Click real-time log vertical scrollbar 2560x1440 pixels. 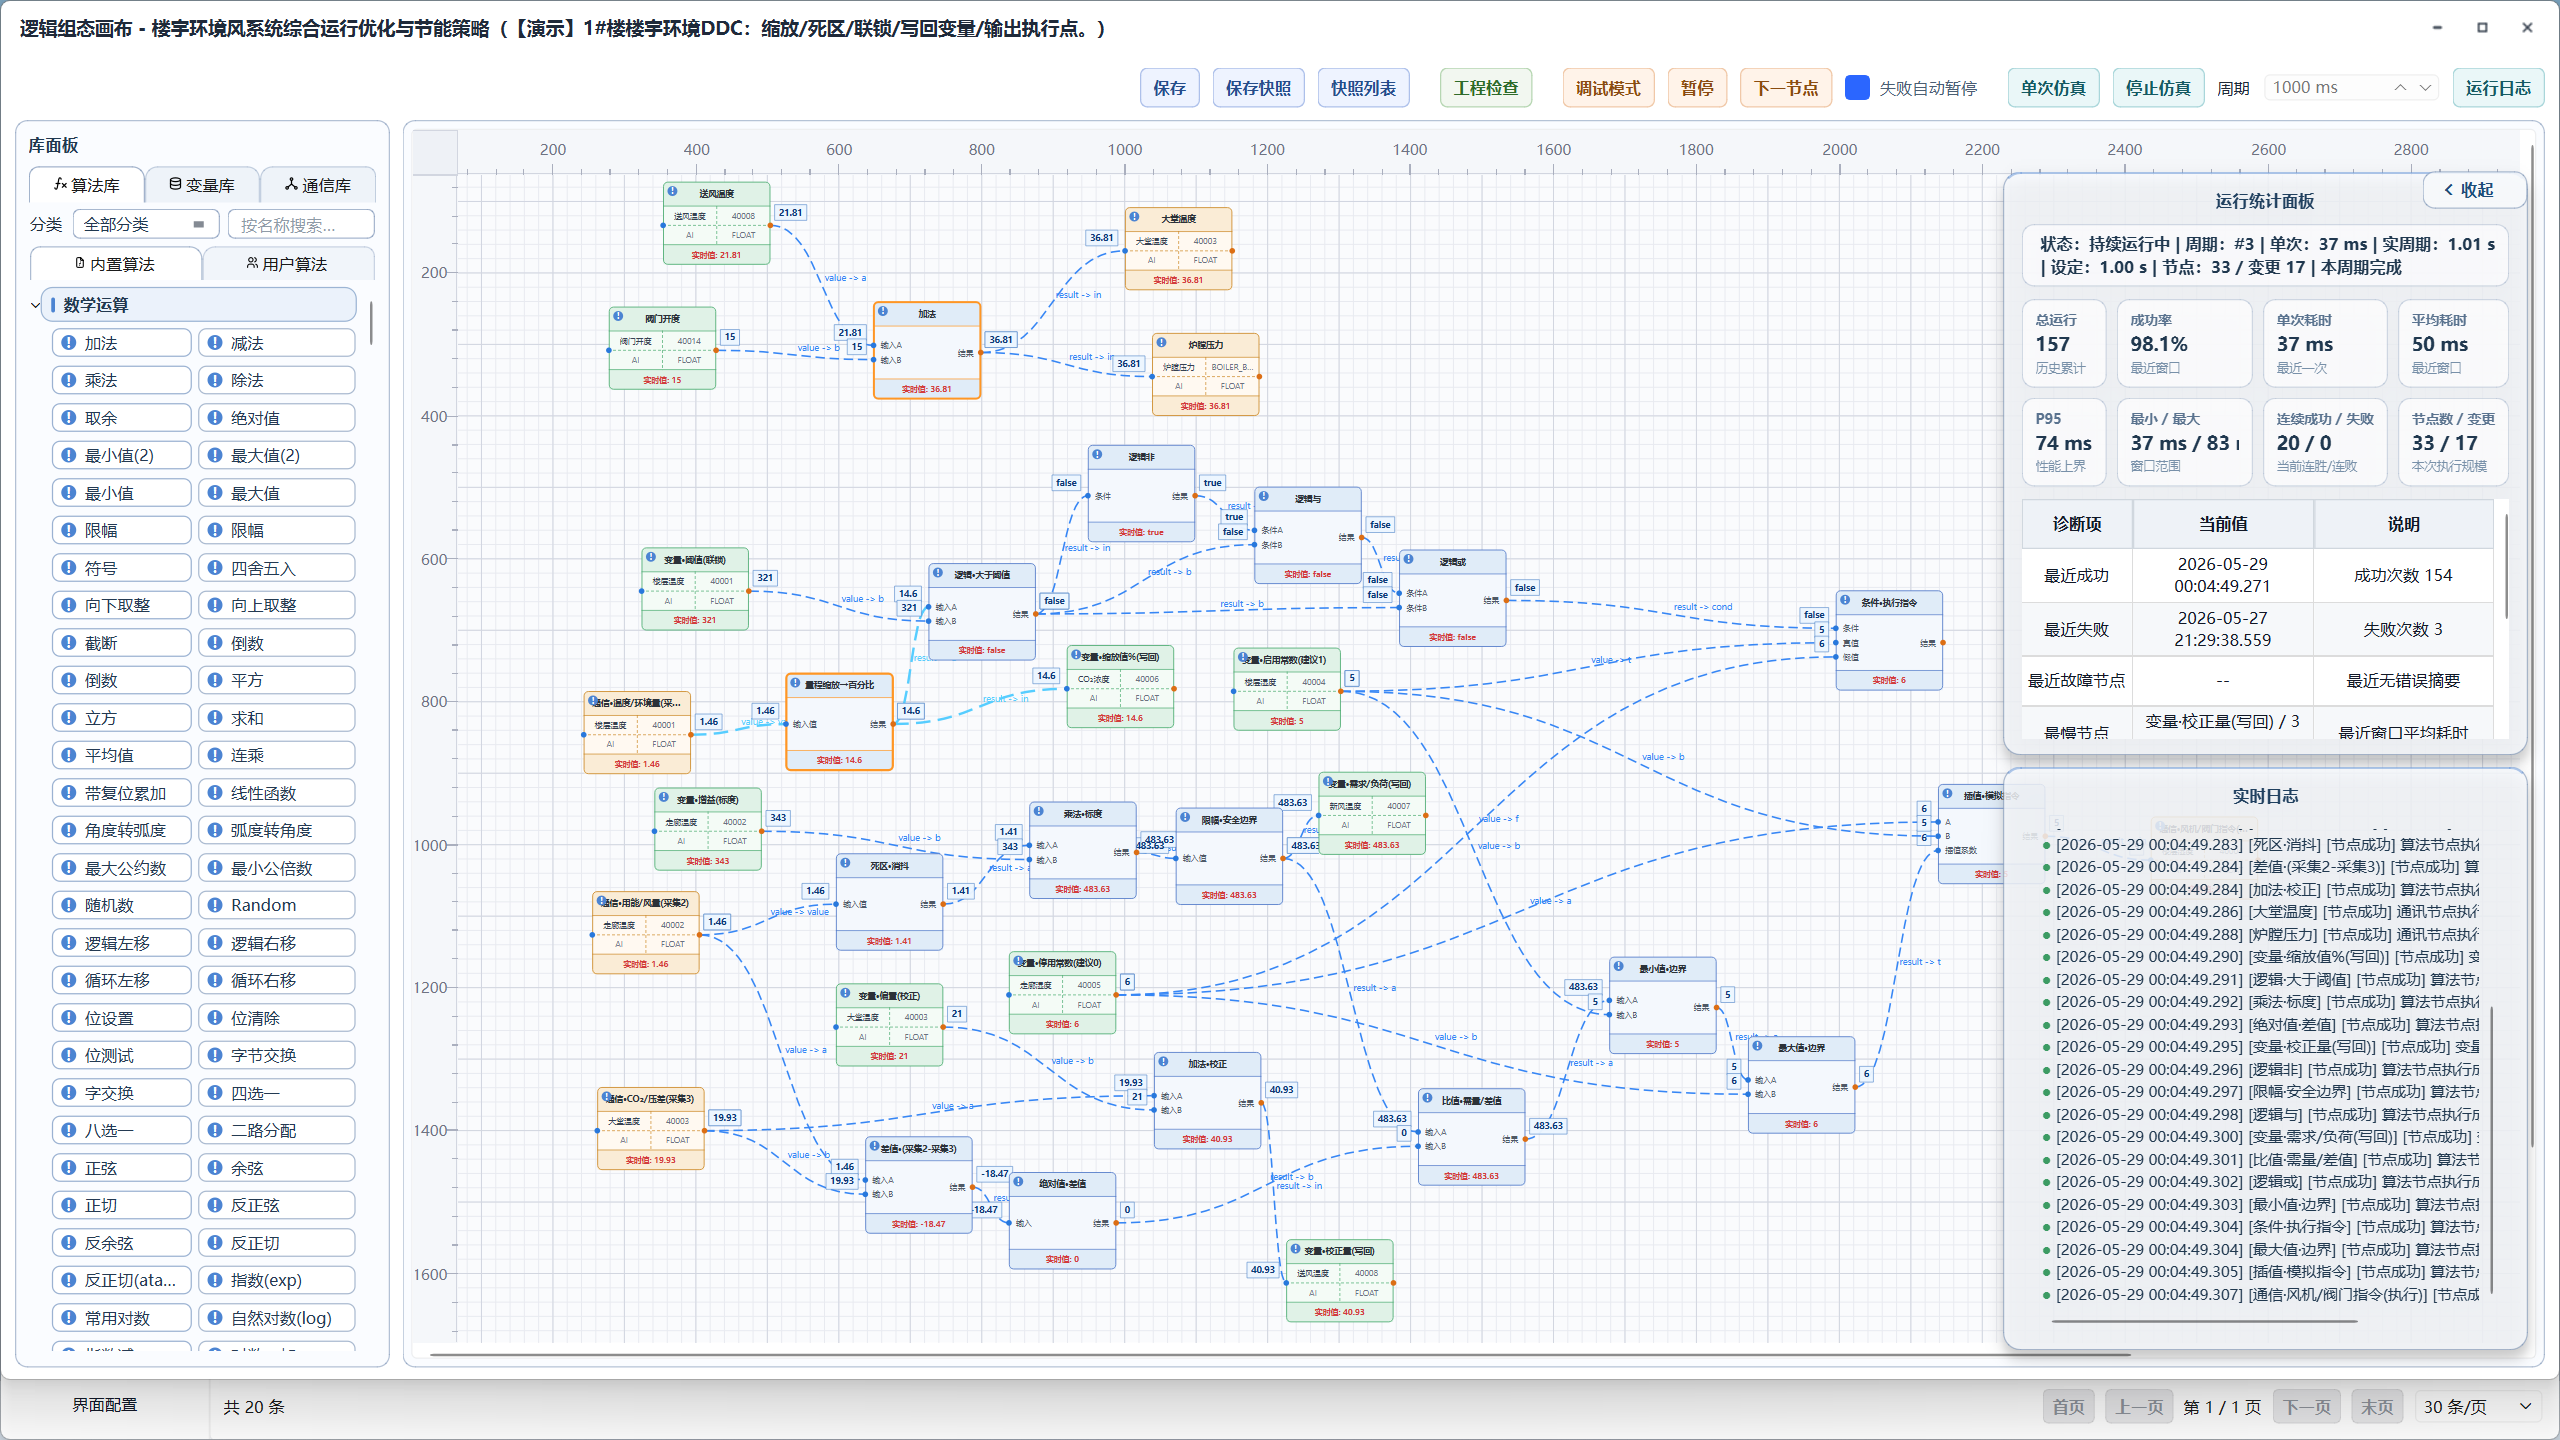[x=2492, y=1150]
